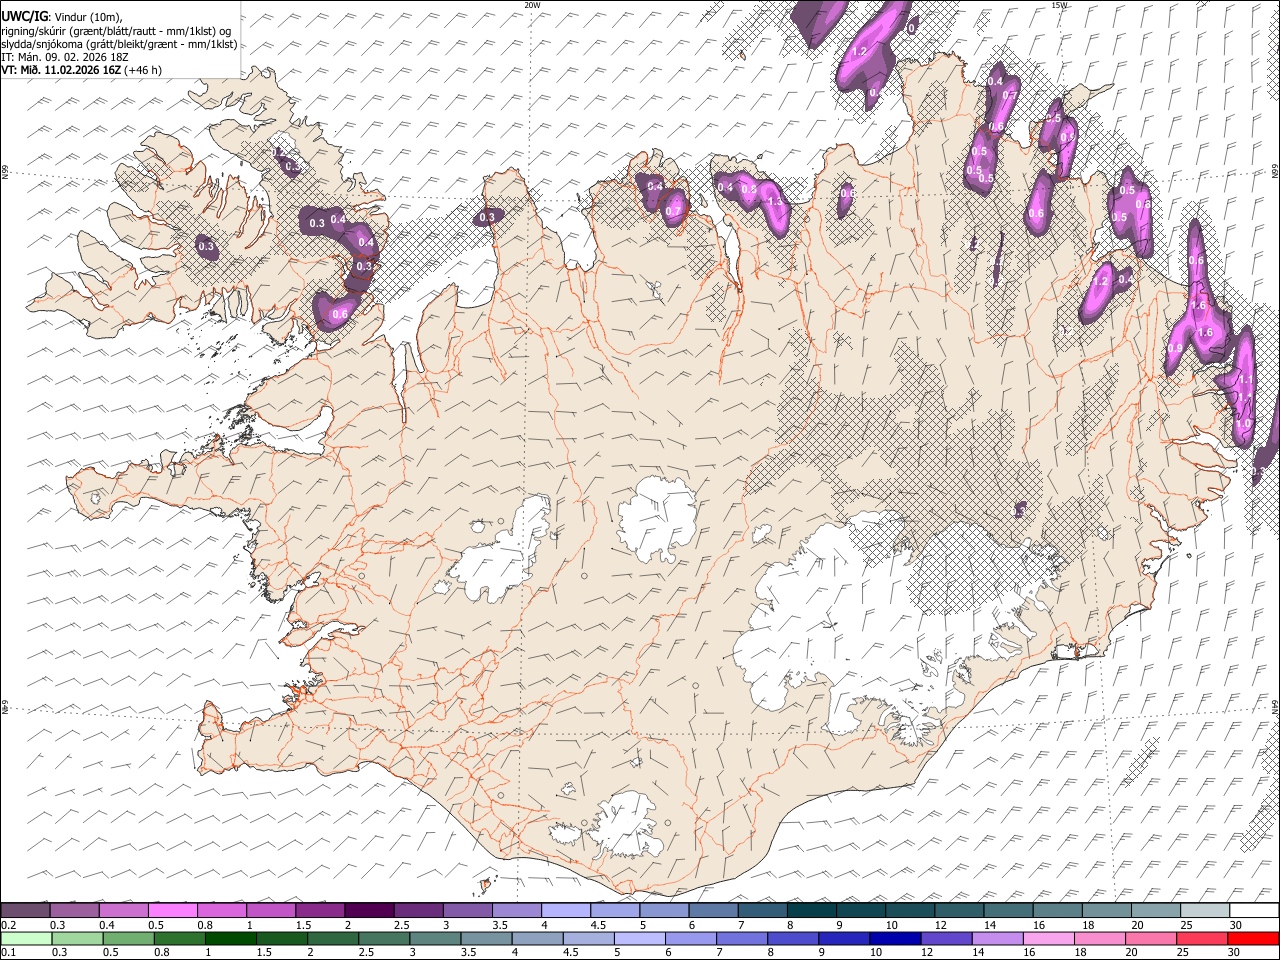
Task: Select the light violet swatch labeled 14 in lower bar
Action: (x=997, y=938)
